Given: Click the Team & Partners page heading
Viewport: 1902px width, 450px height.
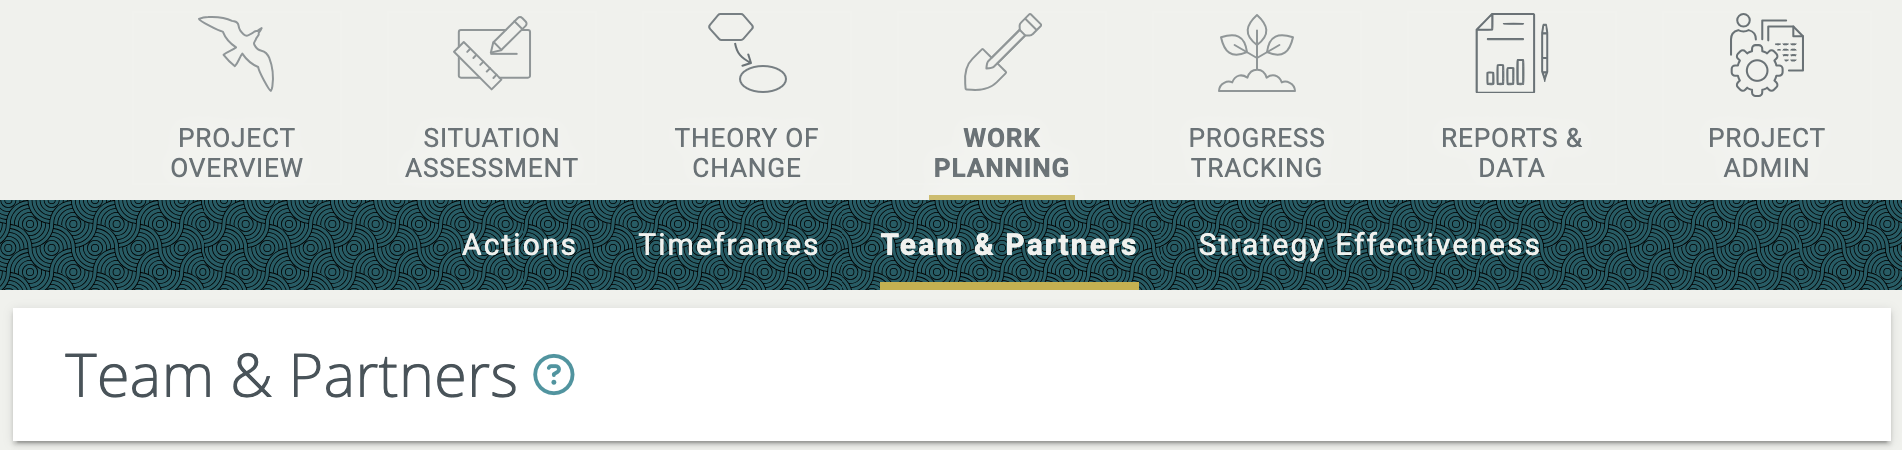Looking at the screenshot, I should (x=291, y=376).
